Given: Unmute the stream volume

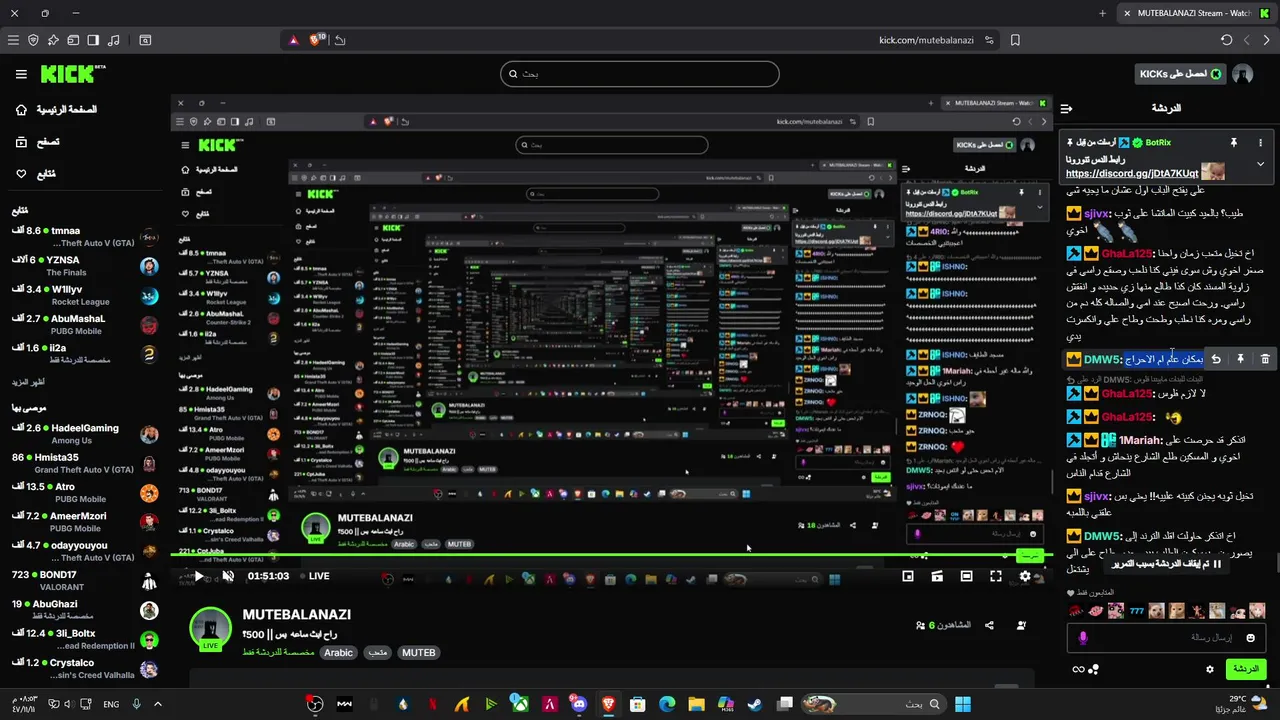Looking at the screenshot, I should tap(228, 576).
